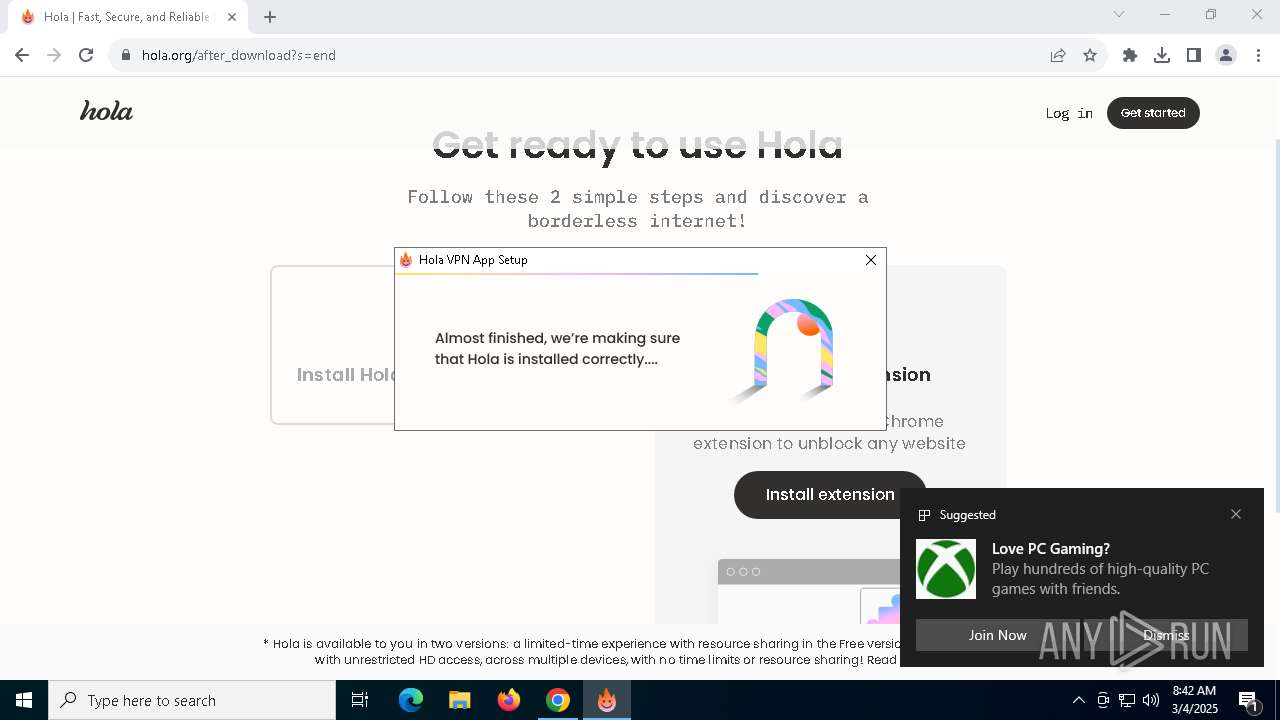The height and width of the screenshot is (720, 1280).
Task: Toggle Chrome side panel icon
Action: [x=1194, y=55]
